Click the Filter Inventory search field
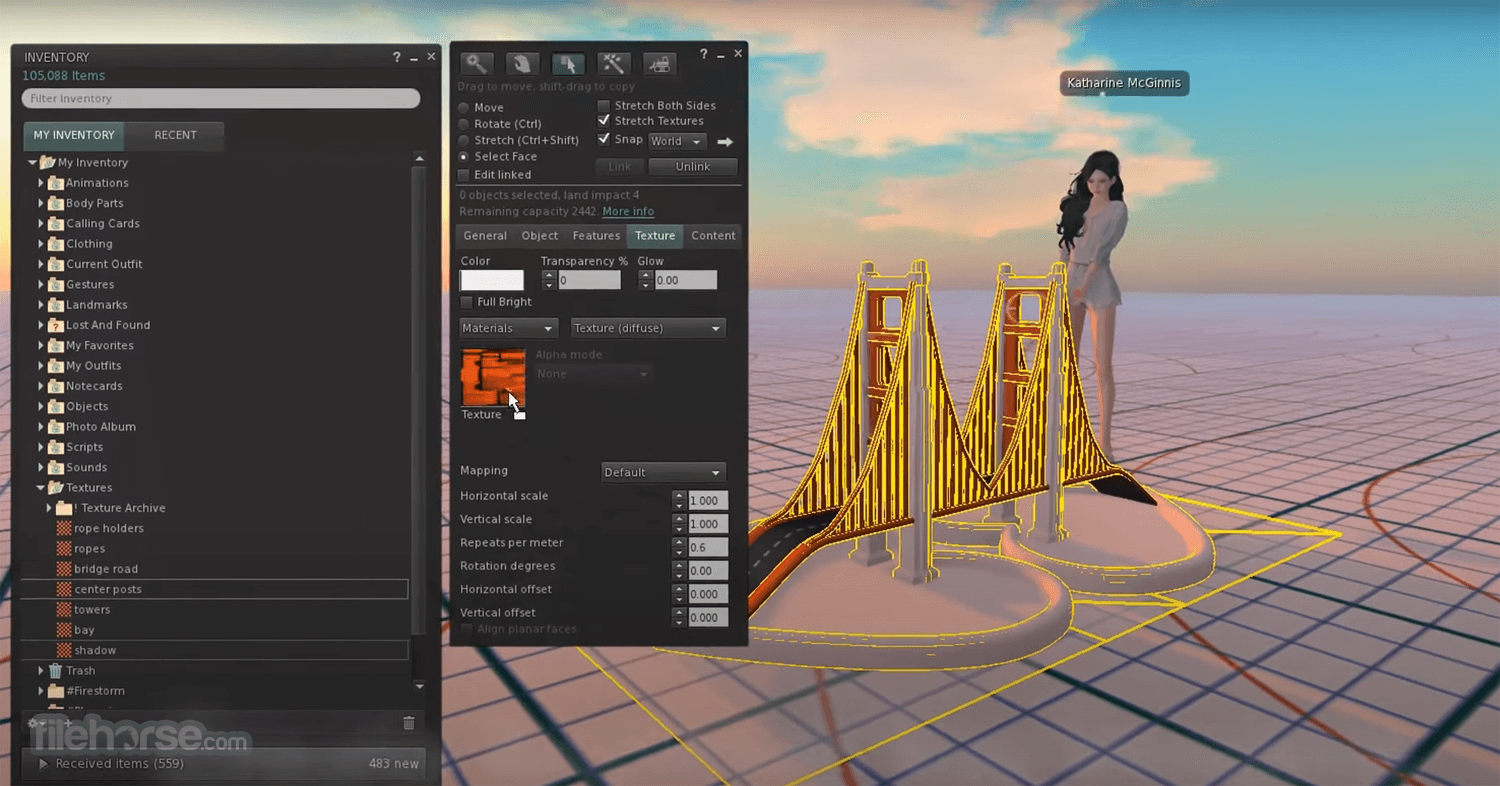This screenshot has height=786, width=1500. [x=221, y=98]
